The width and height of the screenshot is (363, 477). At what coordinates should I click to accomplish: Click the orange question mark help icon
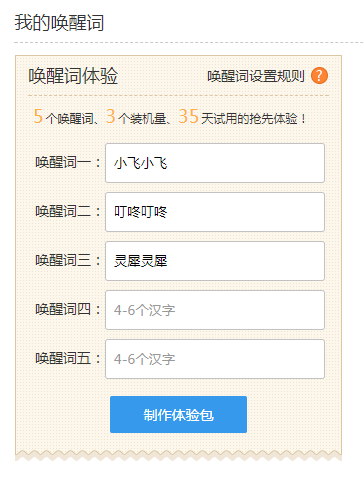coord(319,76)
